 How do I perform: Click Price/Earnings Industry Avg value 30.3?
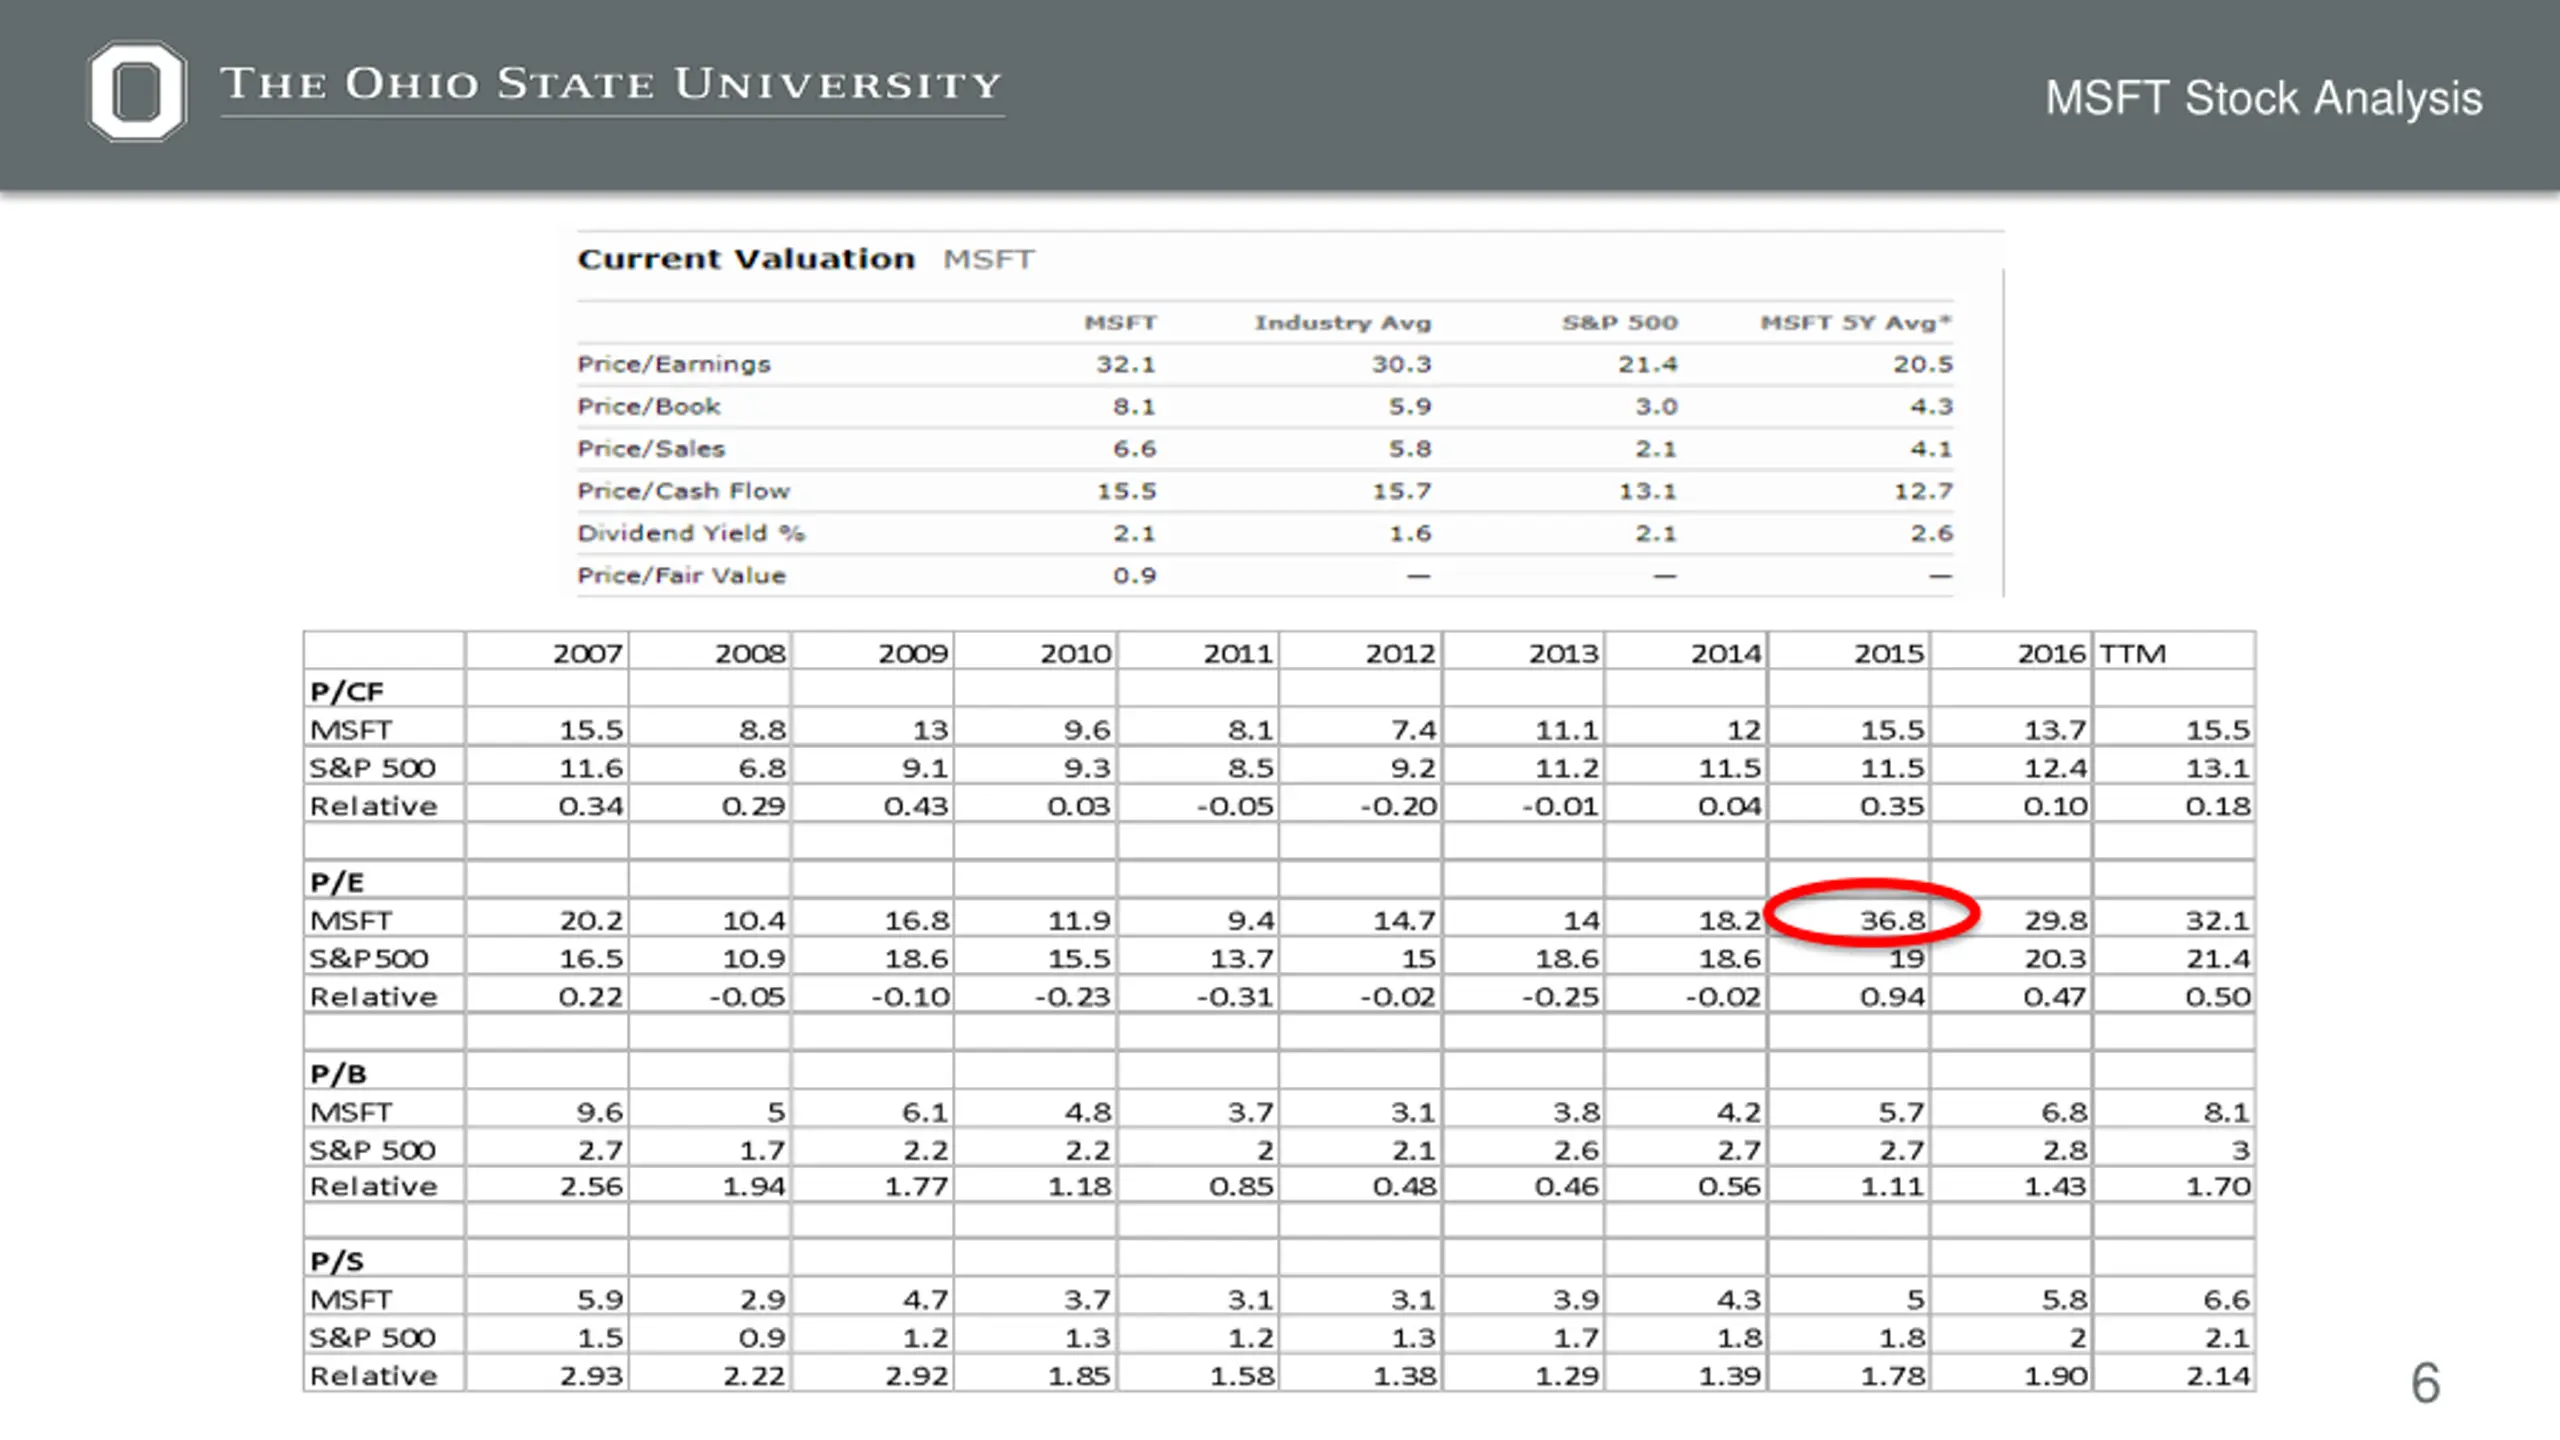[1401, 365]
